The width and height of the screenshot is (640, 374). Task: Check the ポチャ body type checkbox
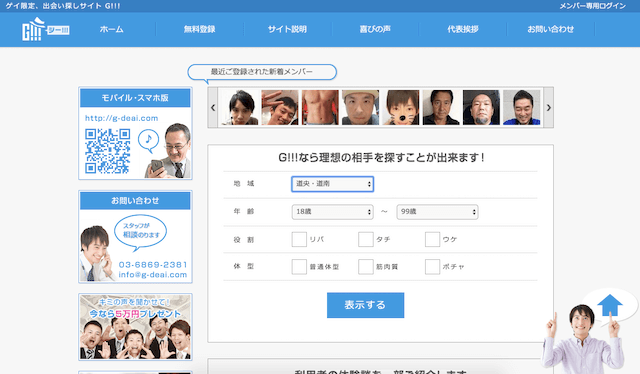pos(432,267)
